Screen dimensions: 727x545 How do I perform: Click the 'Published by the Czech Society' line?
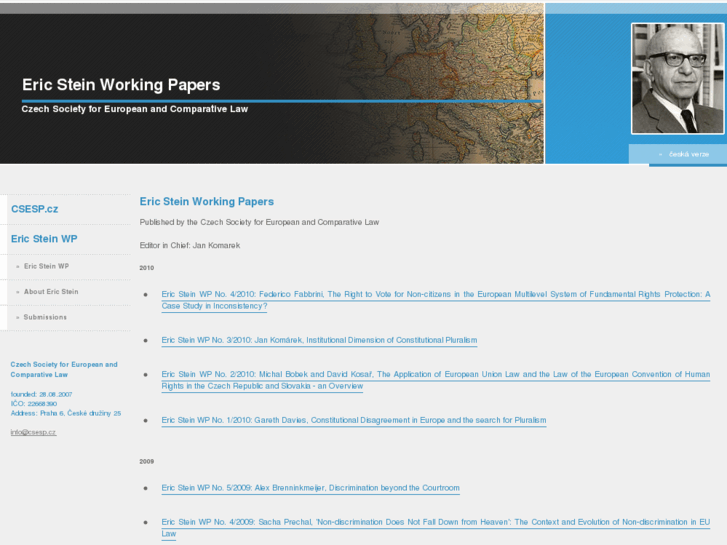click(x=259, y=222)
